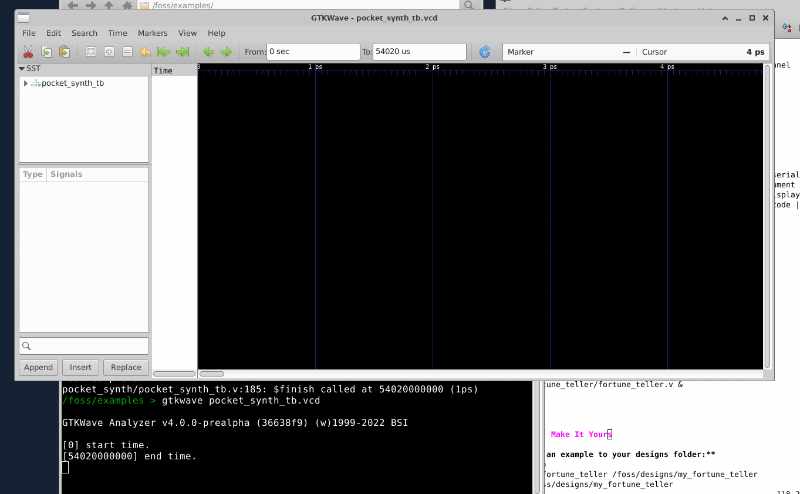800x494 pixels.
Task: Click the Cut traces scissors icon
Action: click(28, 52)
